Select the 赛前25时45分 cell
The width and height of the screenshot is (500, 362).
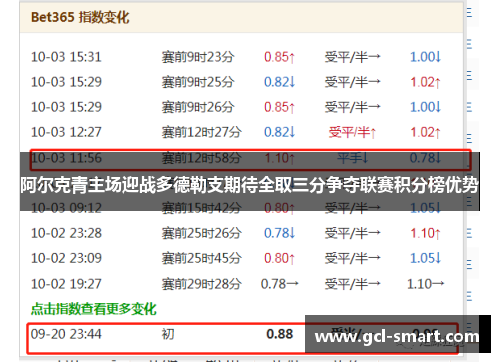[202, 258]
